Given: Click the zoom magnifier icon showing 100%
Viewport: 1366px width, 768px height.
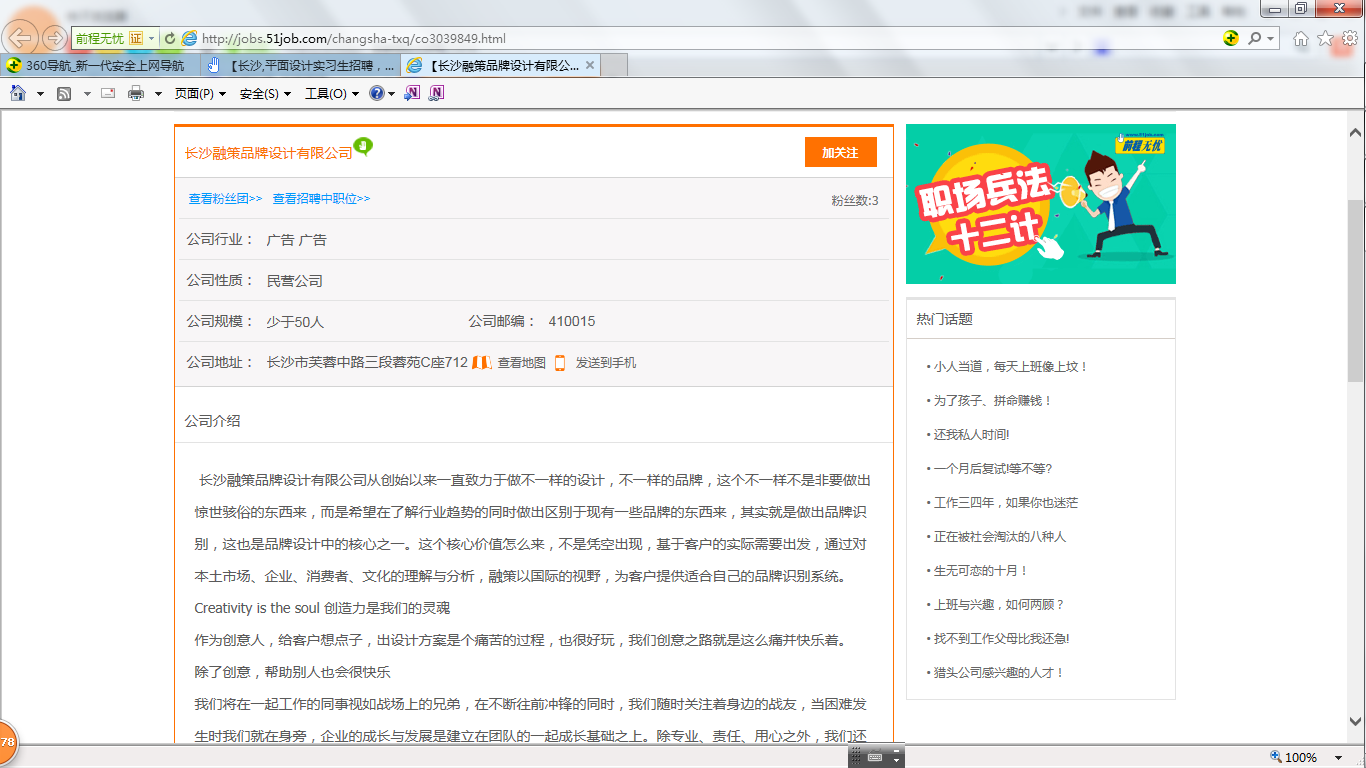Looking at the screenshot, I should click(x=1275, y=757).
